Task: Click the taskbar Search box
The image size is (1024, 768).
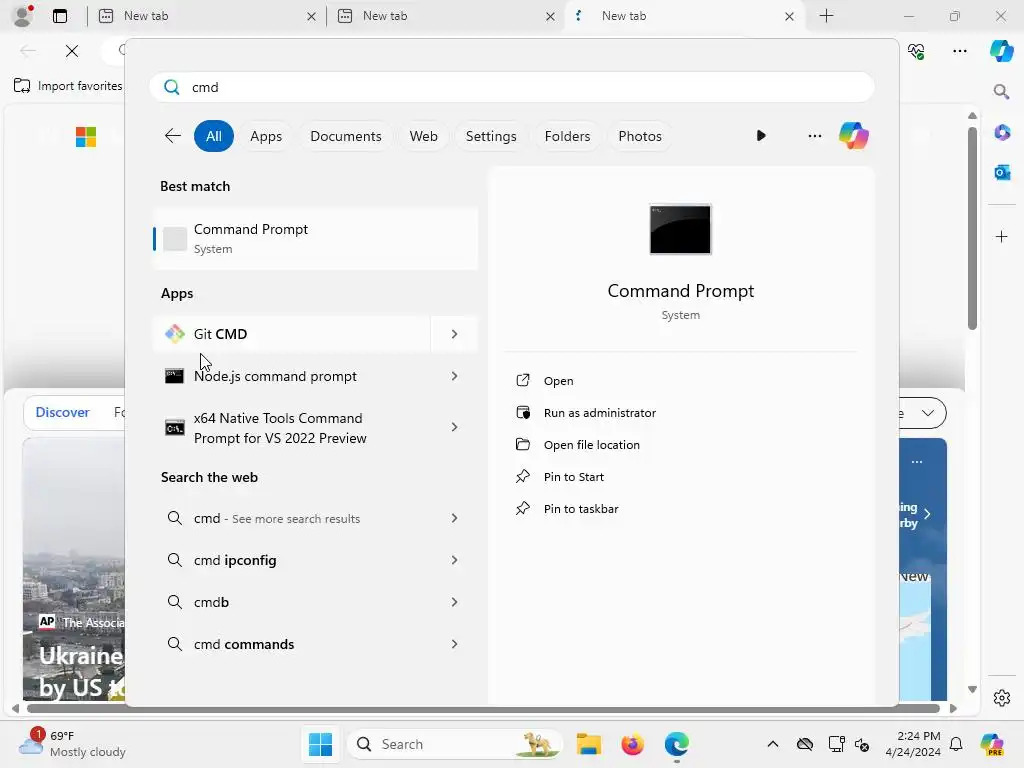Action: pos(455,744)
